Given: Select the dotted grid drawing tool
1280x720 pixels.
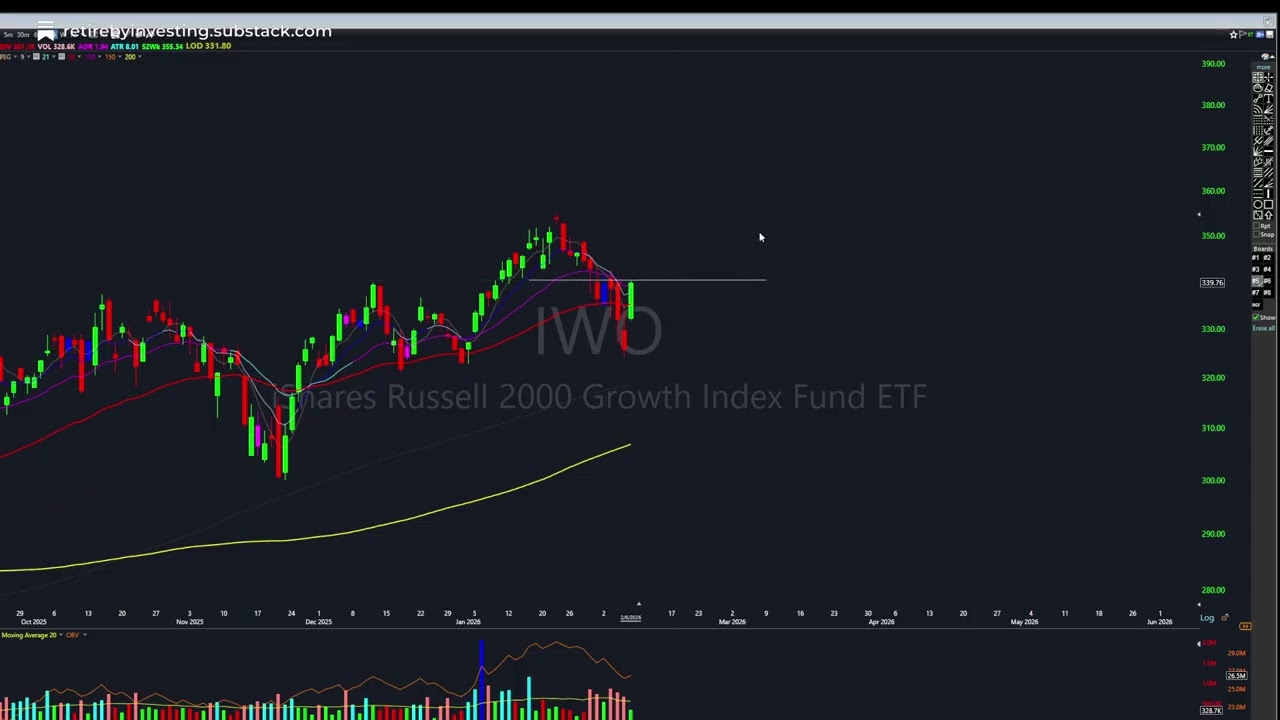Looking at the screenshot, I should tap(1256, 130).
